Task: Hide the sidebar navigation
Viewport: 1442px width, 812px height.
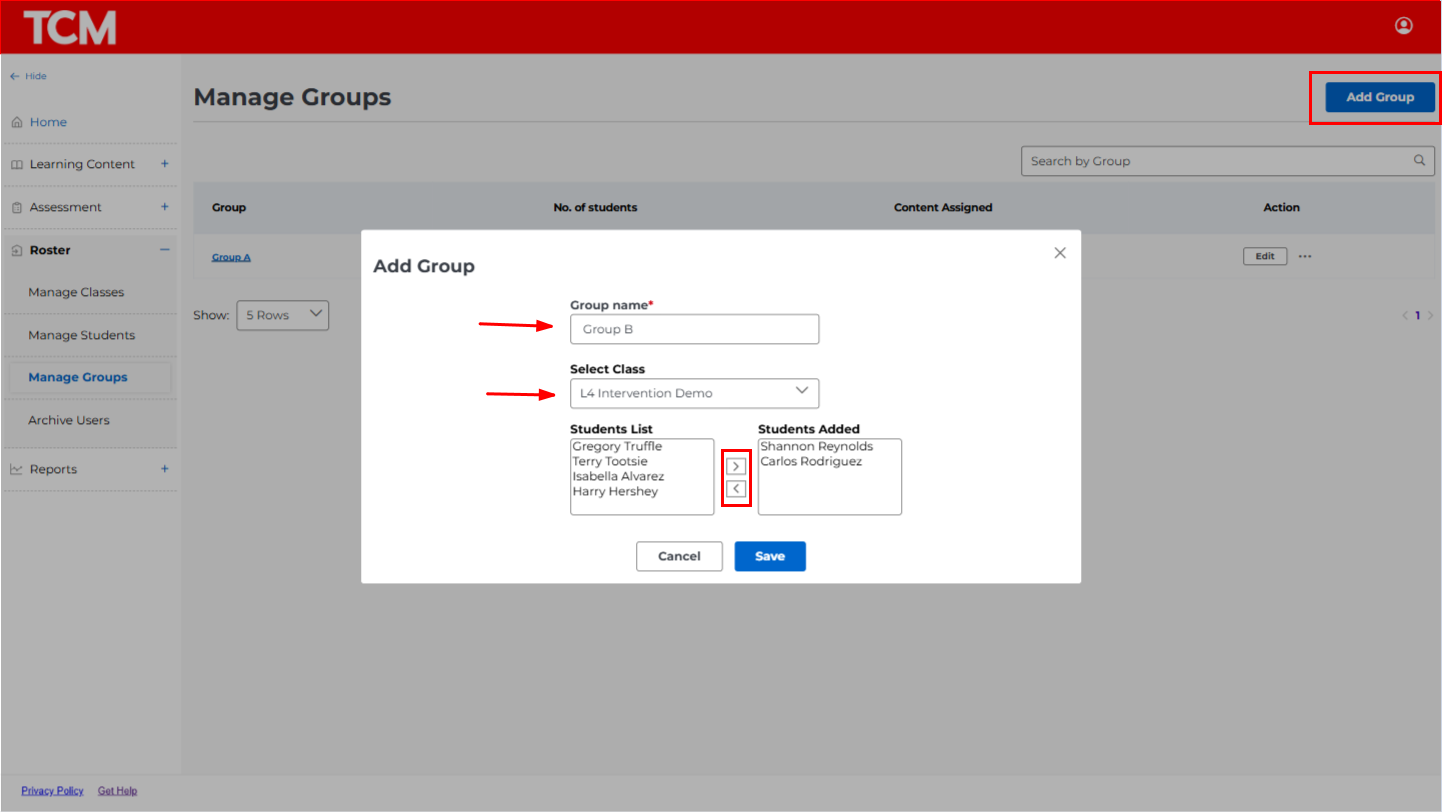Action: (28, 76)
